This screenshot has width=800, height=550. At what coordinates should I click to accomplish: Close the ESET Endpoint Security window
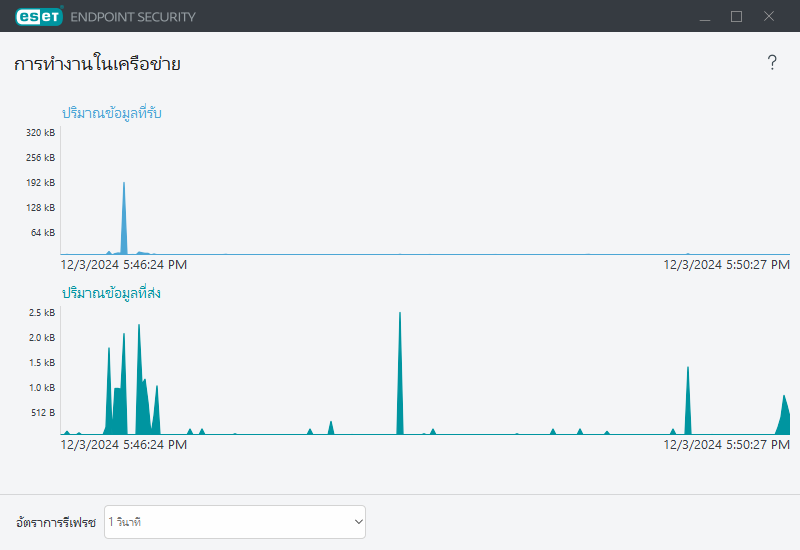pos(768,16)
